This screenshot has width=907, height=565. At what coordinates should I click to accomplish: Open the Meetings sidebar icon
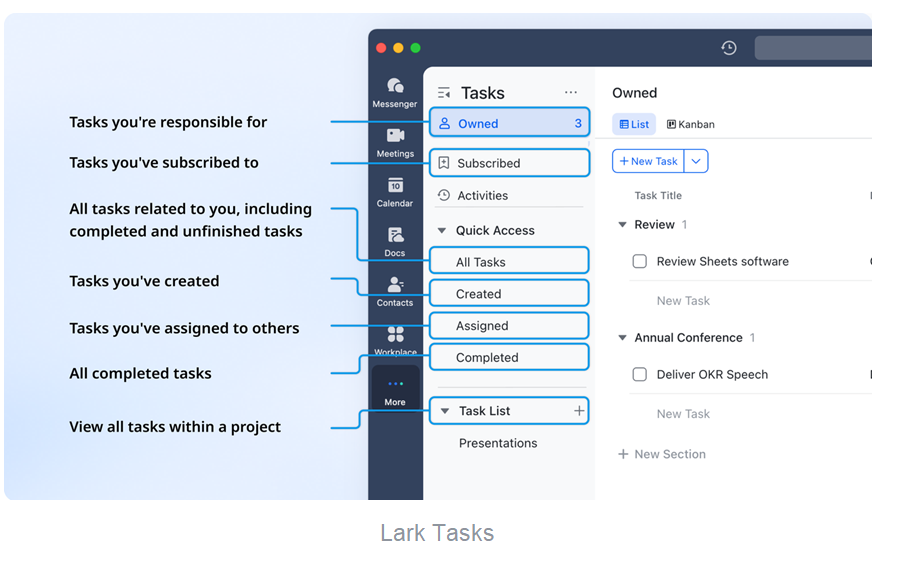pyautogui.click(x=395, y=141)
